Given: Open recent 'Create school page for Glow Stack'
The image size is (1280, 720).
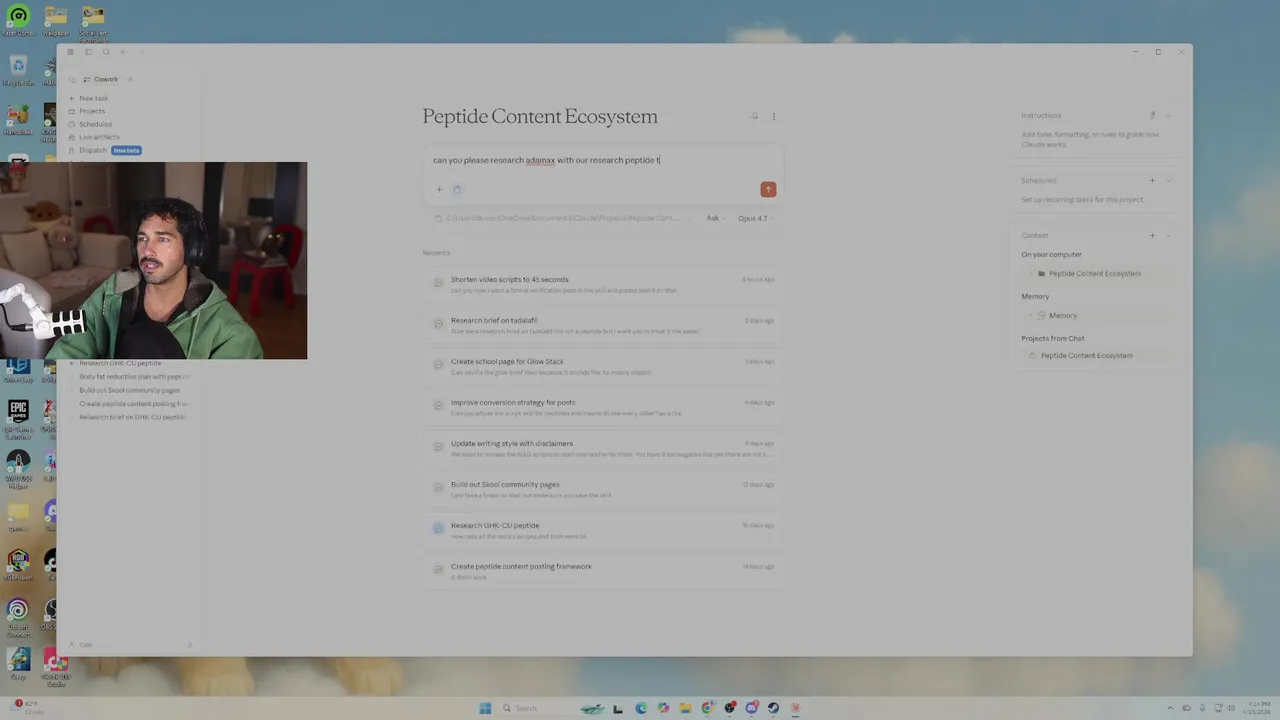Looking at the screenshot, I should (604, 366).
